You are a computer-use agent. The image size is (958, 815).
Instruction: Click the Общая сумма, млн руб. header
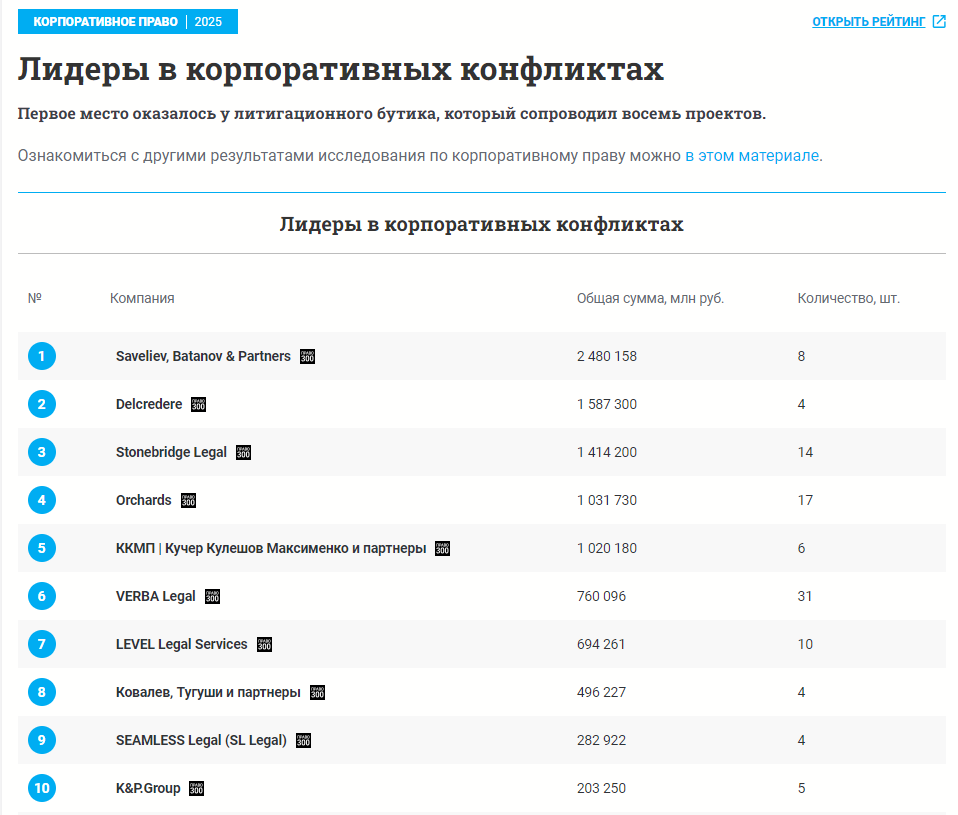[650, 298]
